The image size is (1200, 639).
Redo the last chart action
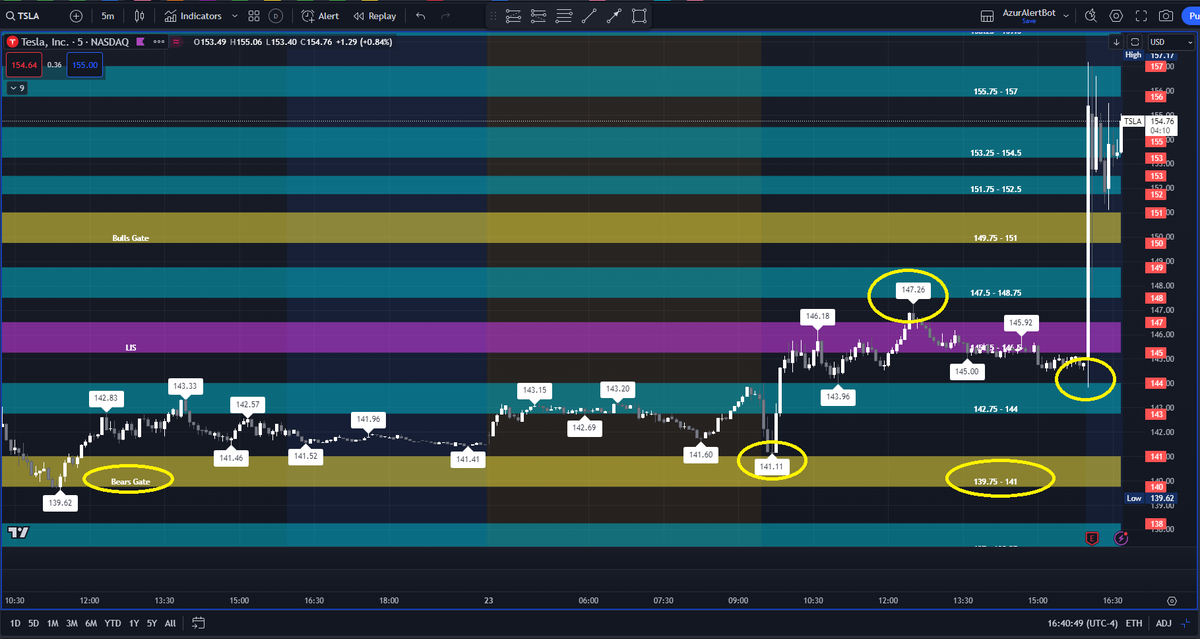[x=447, y=16]
